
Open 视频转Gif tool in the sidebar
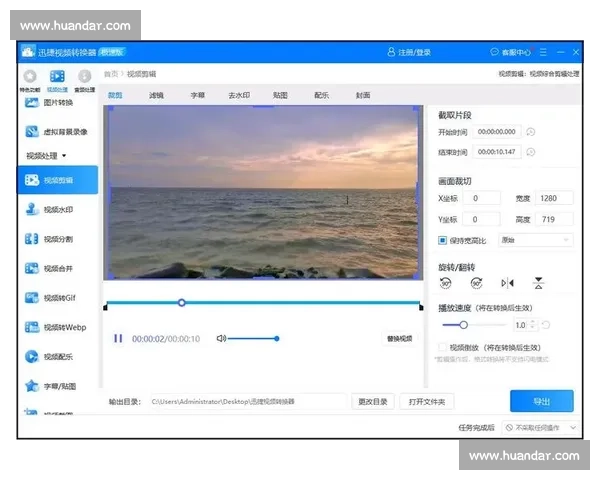pyautogui.click(x=51, y=298)
